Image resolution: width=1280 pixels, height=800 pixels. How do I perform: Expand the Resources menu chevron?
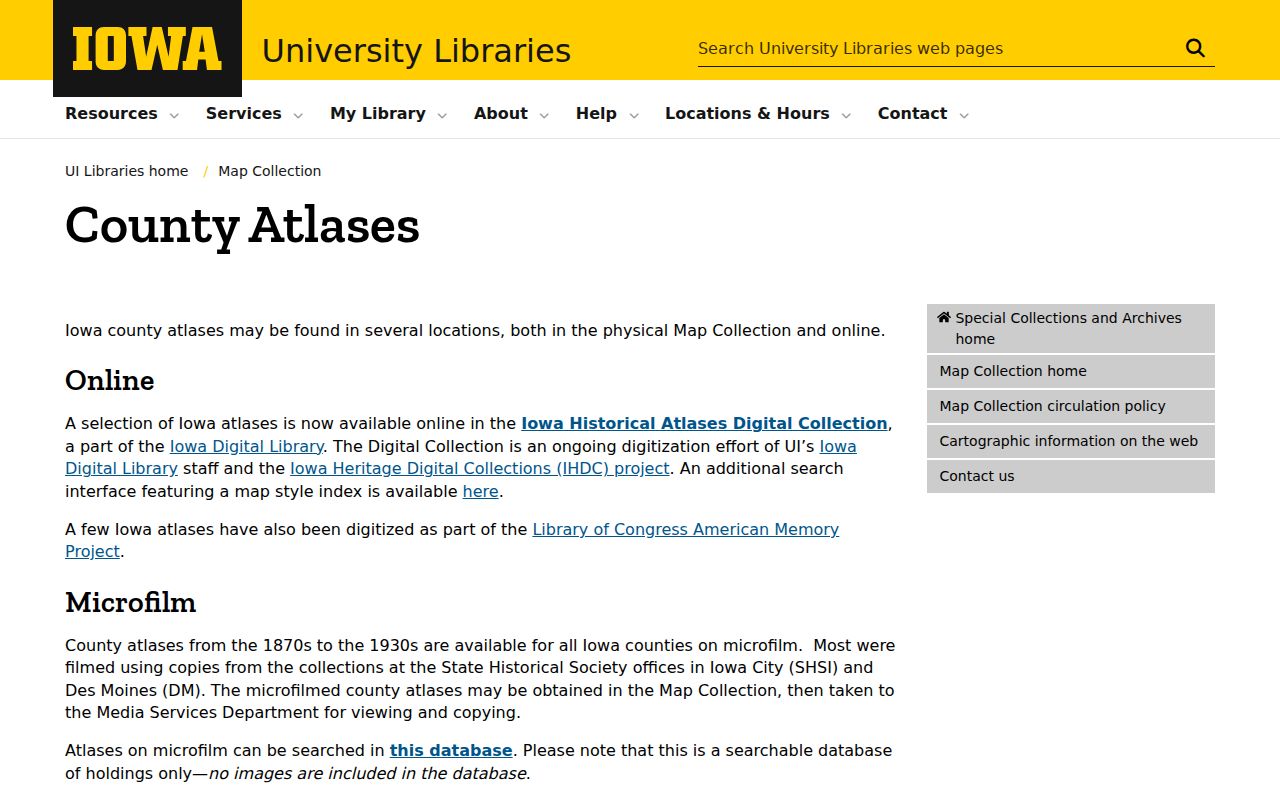coord(174,115)
